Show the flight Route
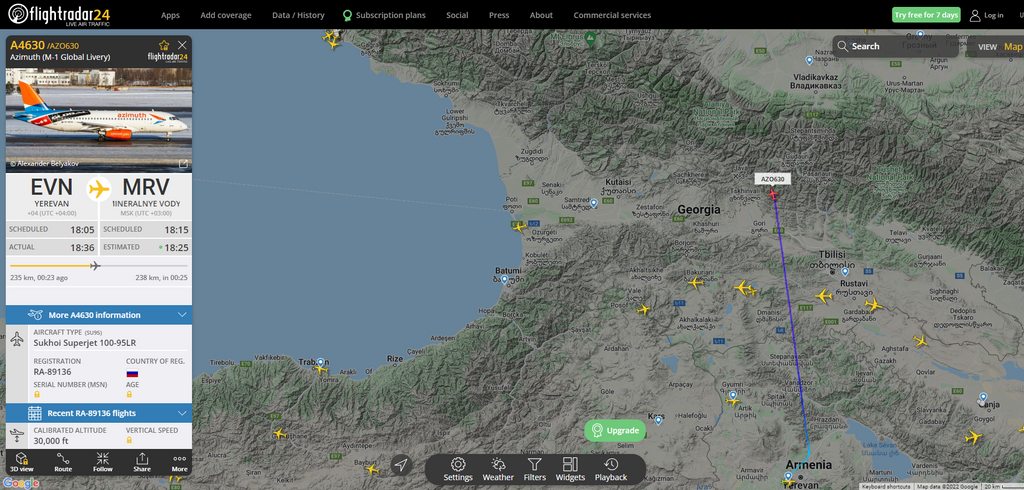Screen dimensions: 1024x490 pos(63,462)
